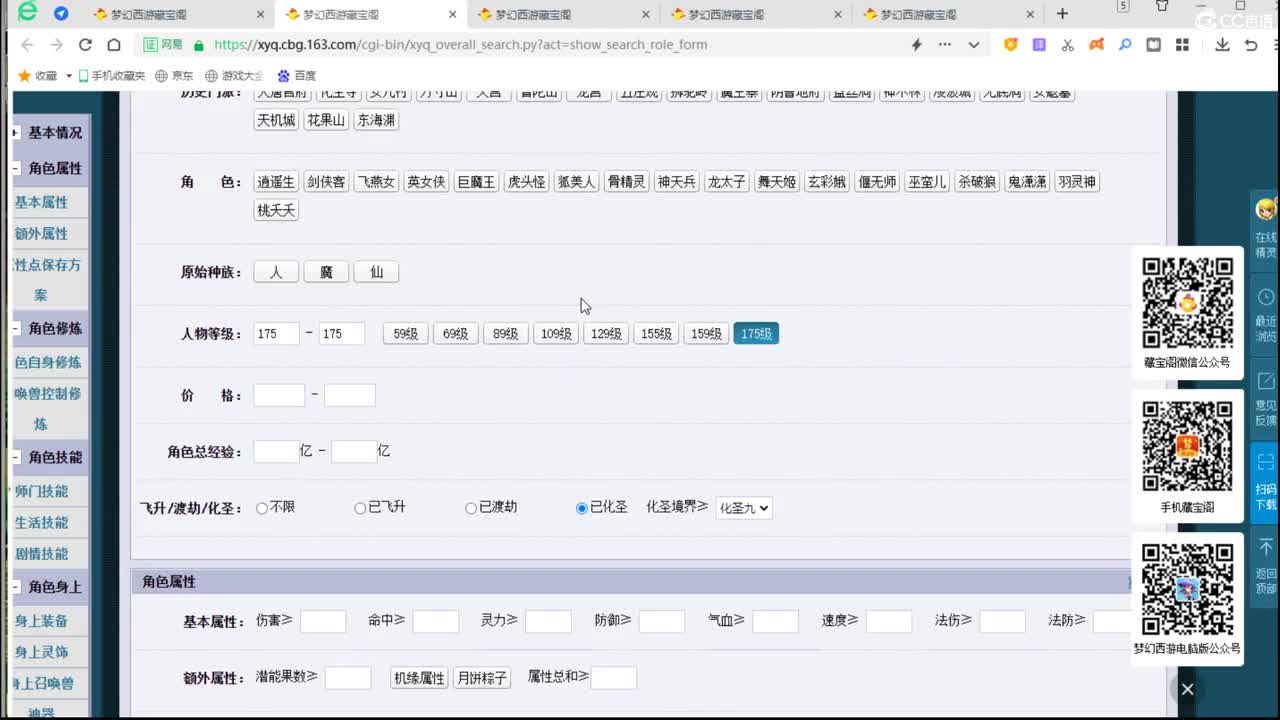Viewport: 1280px width, 720px height.
Task: Click the undo closed-tab arrow icon
Action: (1251, 45)
